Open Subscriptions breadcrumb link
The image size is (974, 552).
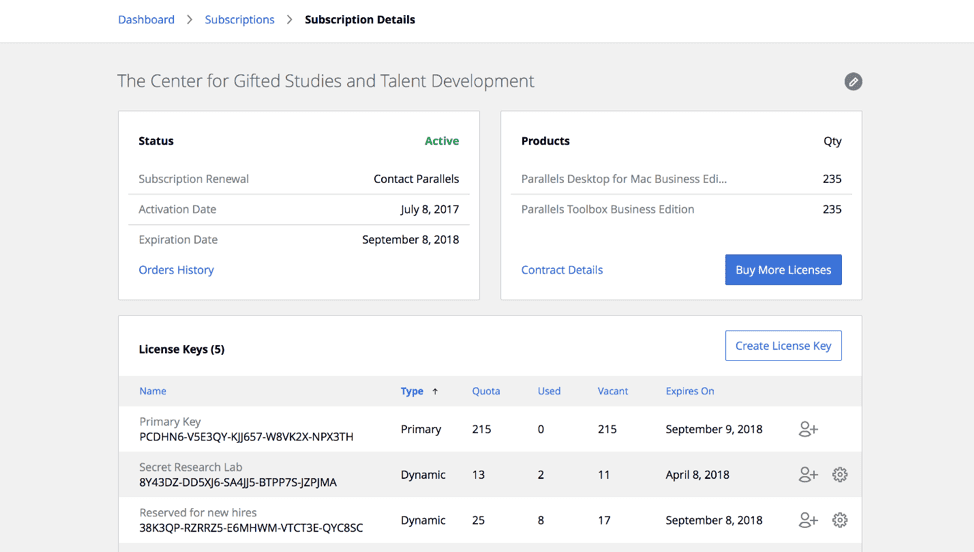pos(240,19)
